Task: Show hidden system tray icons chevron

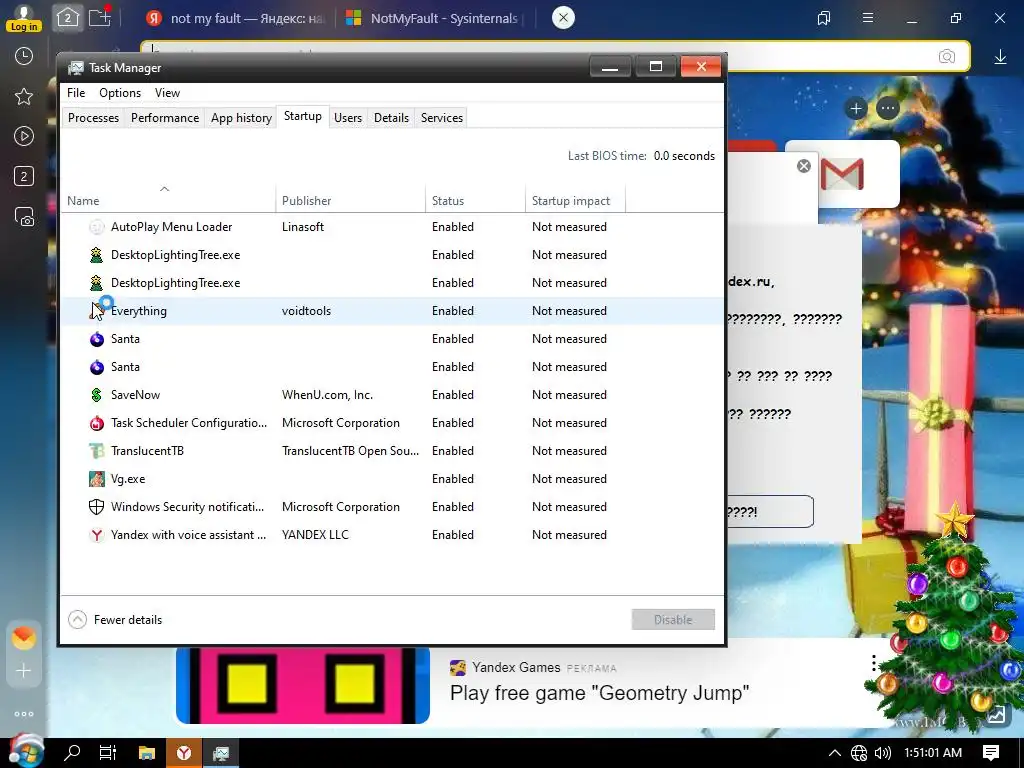Action: pos(834,753)
